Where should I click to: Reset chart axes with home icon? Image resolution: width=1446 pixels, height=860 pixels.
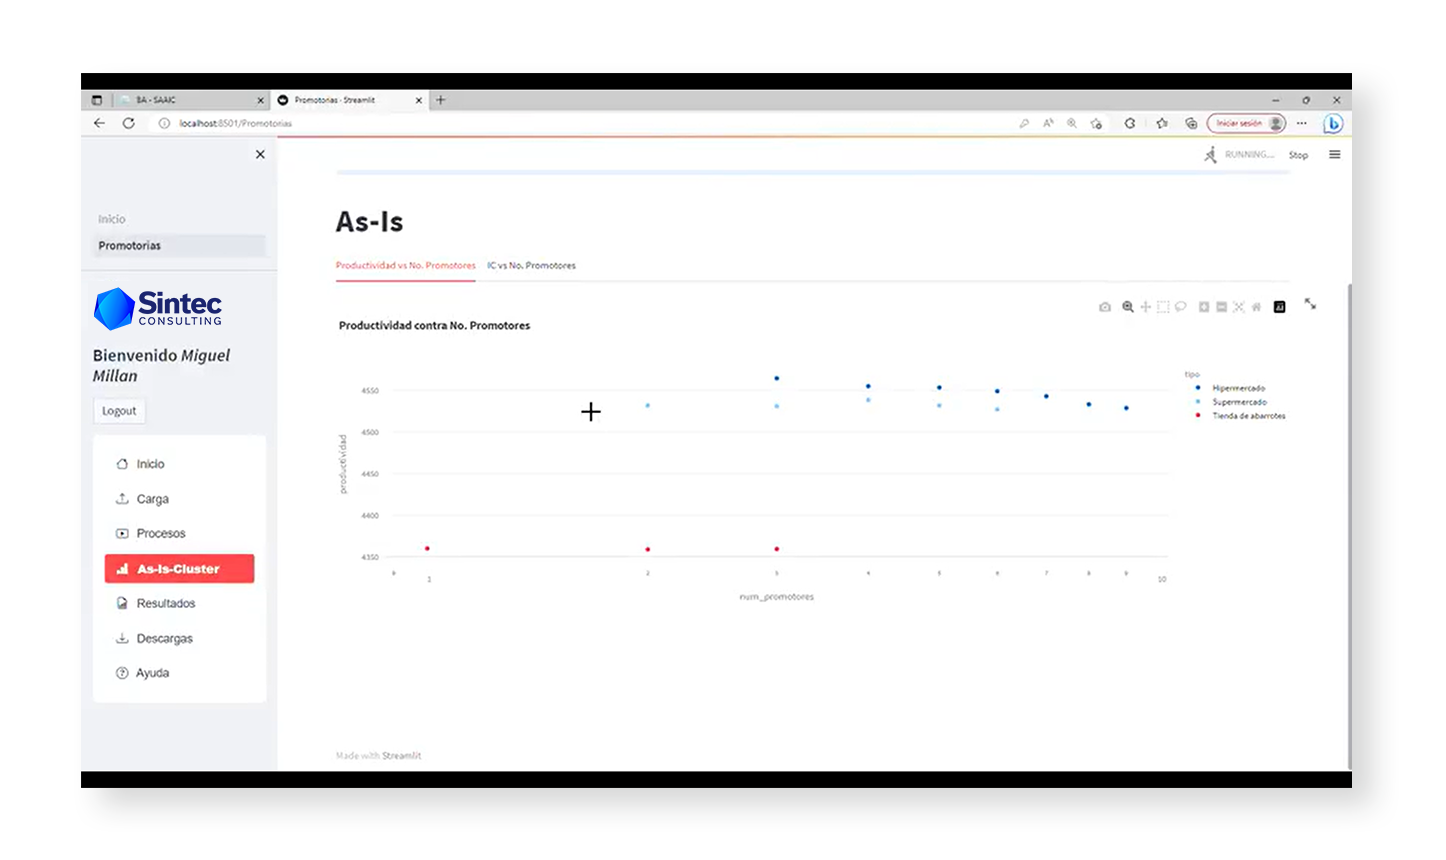pyautogui.click(x=1256, y=307)
